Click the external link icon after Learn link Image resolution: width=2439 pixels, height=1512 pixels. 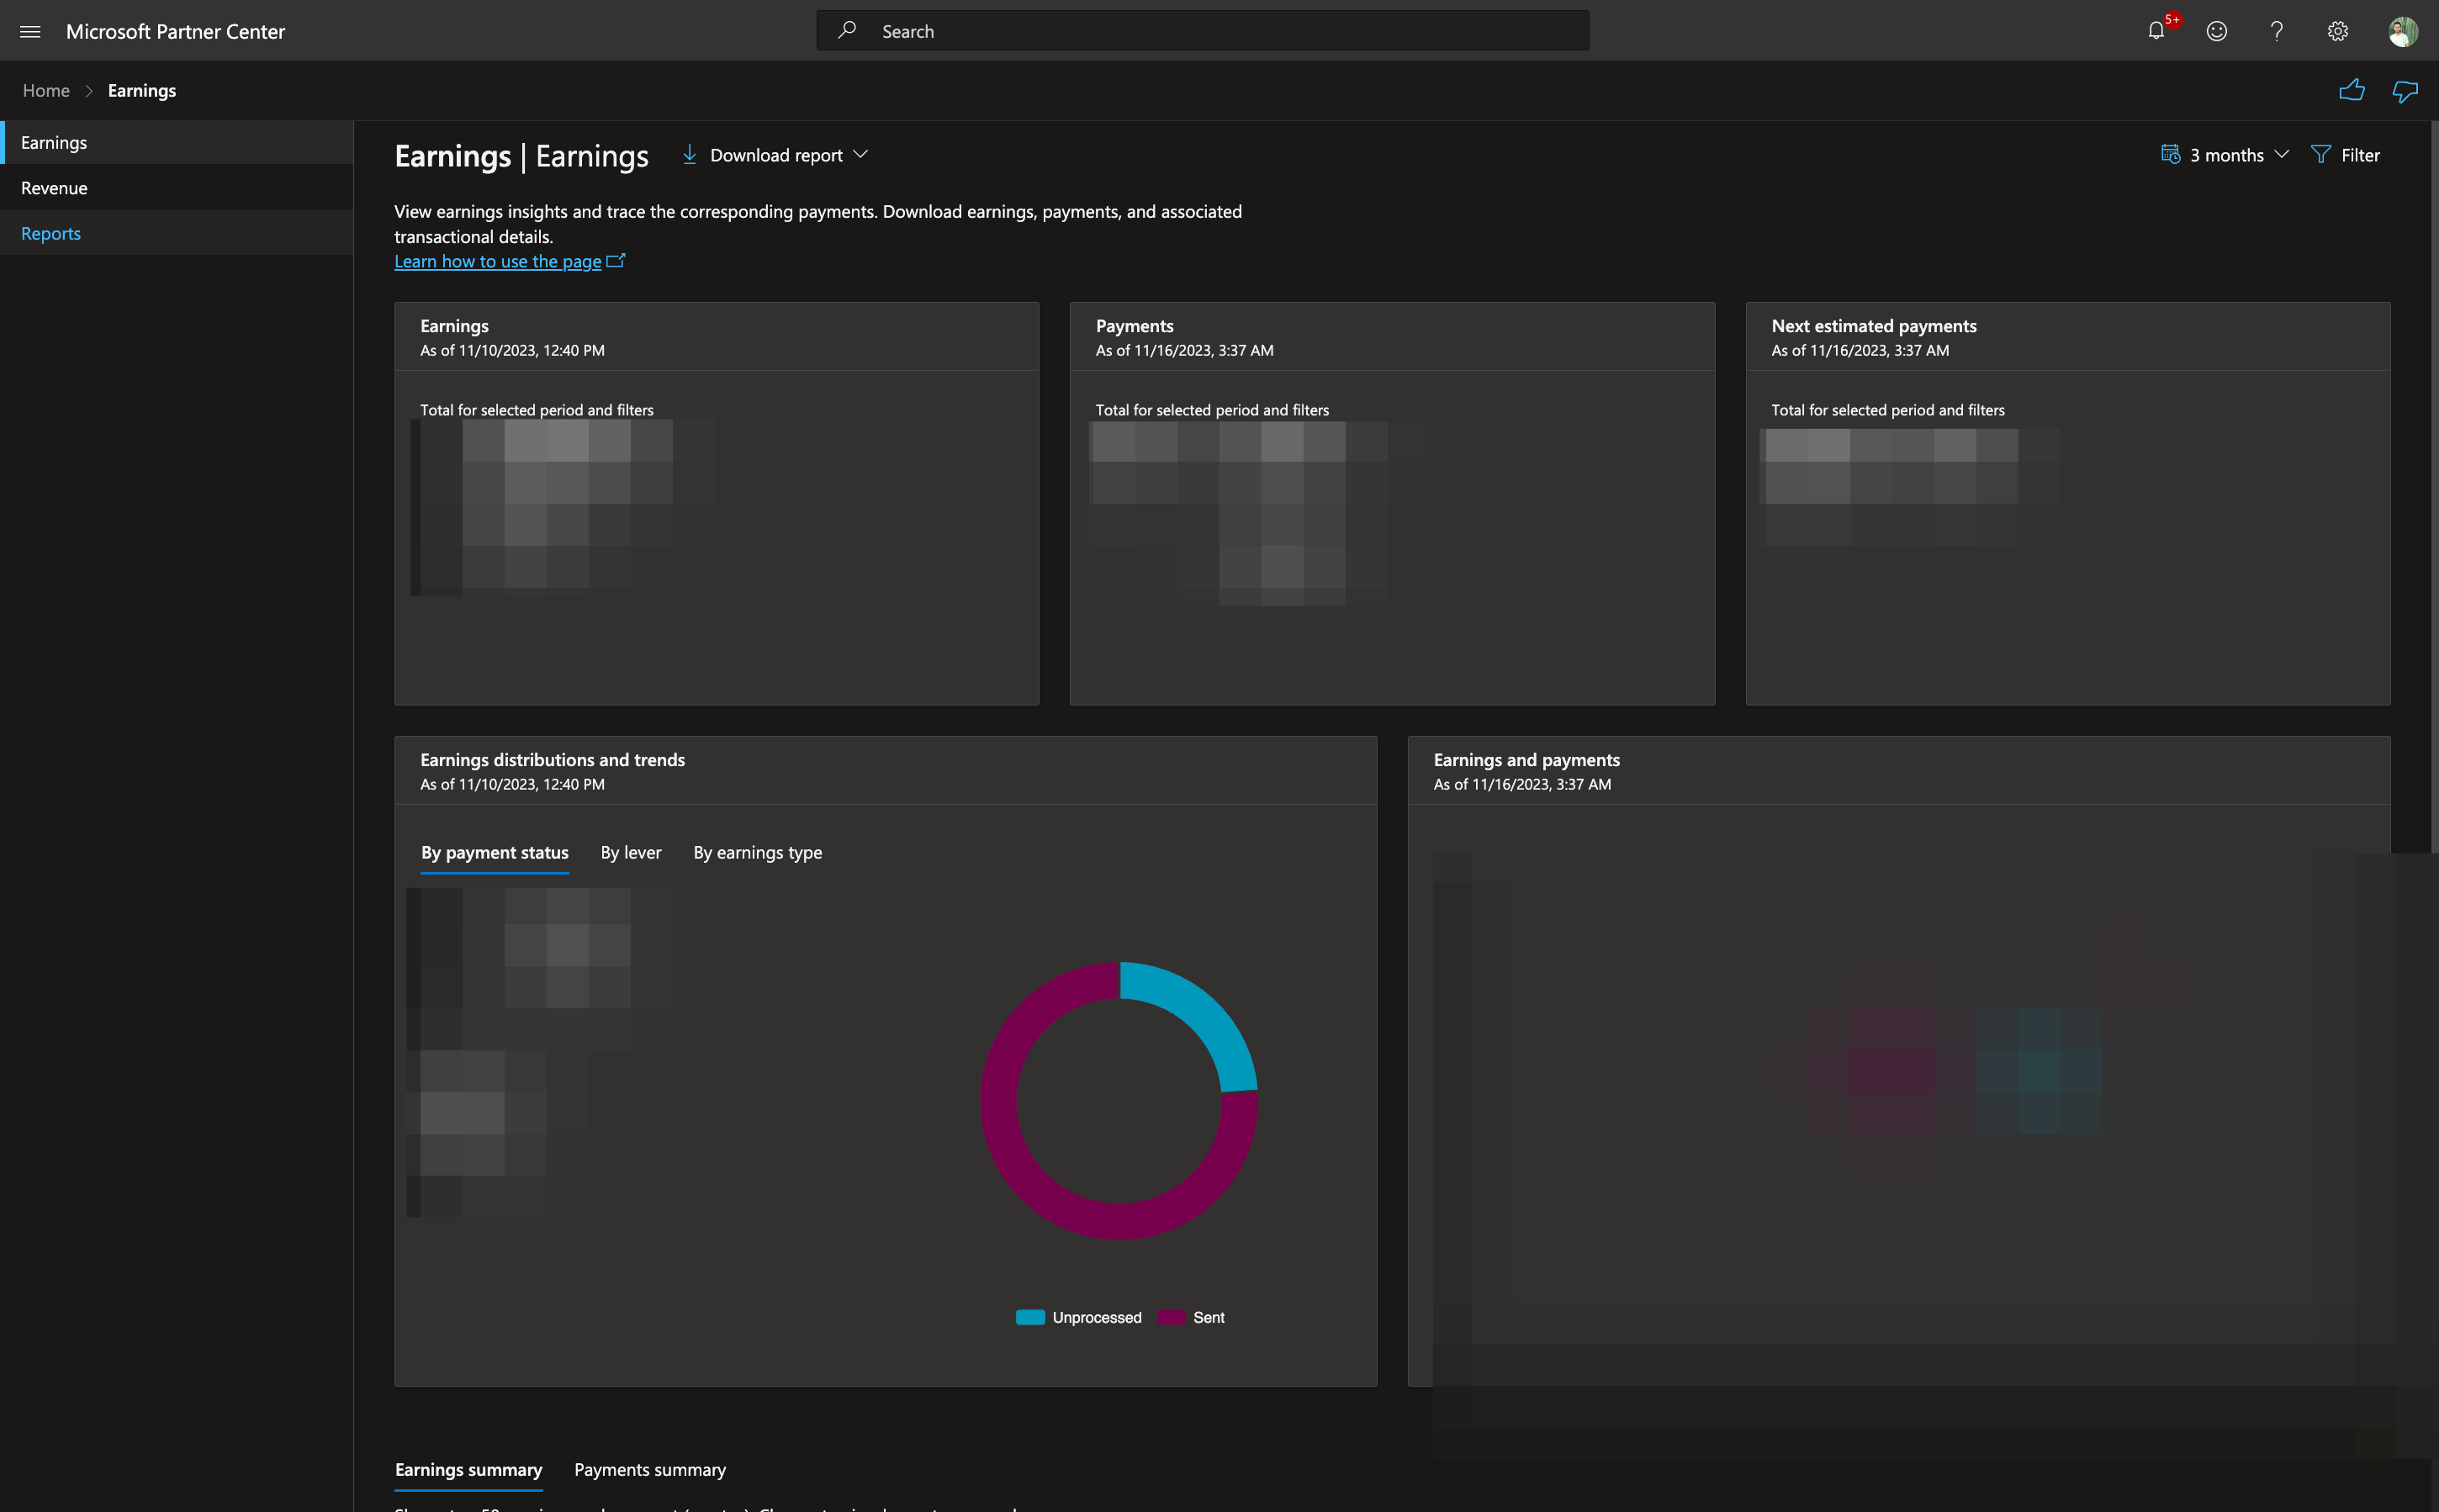616,261
